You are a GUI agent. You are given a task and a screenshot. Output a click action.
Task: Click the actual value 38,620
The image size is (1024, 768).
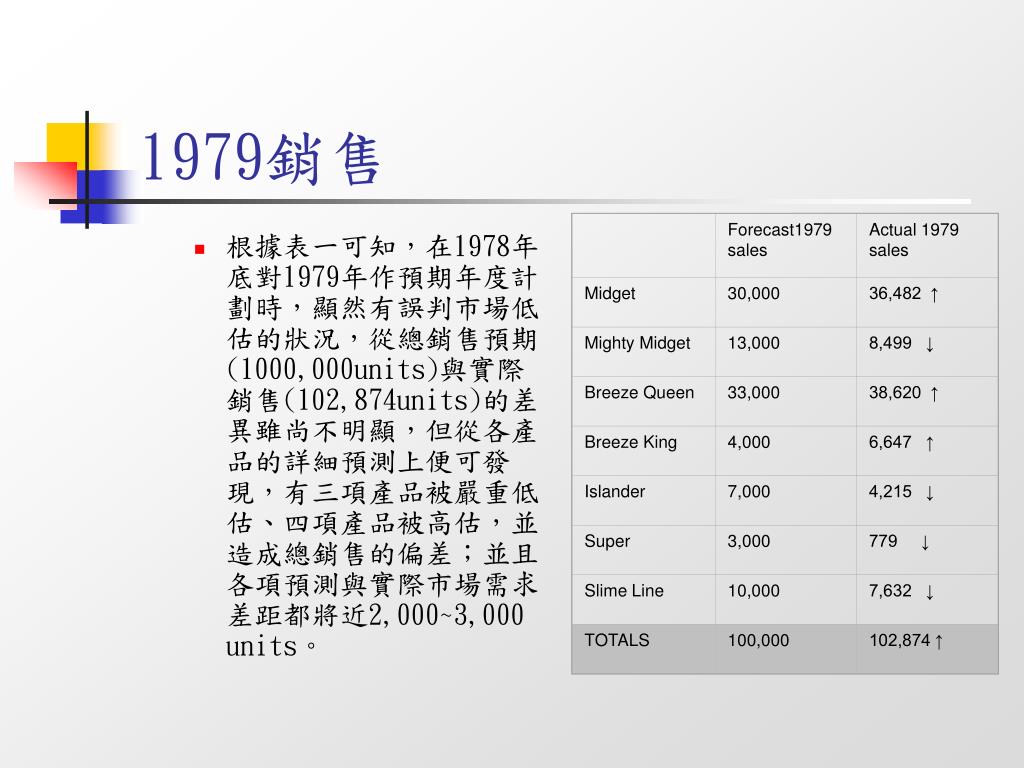tap(895, 392)
